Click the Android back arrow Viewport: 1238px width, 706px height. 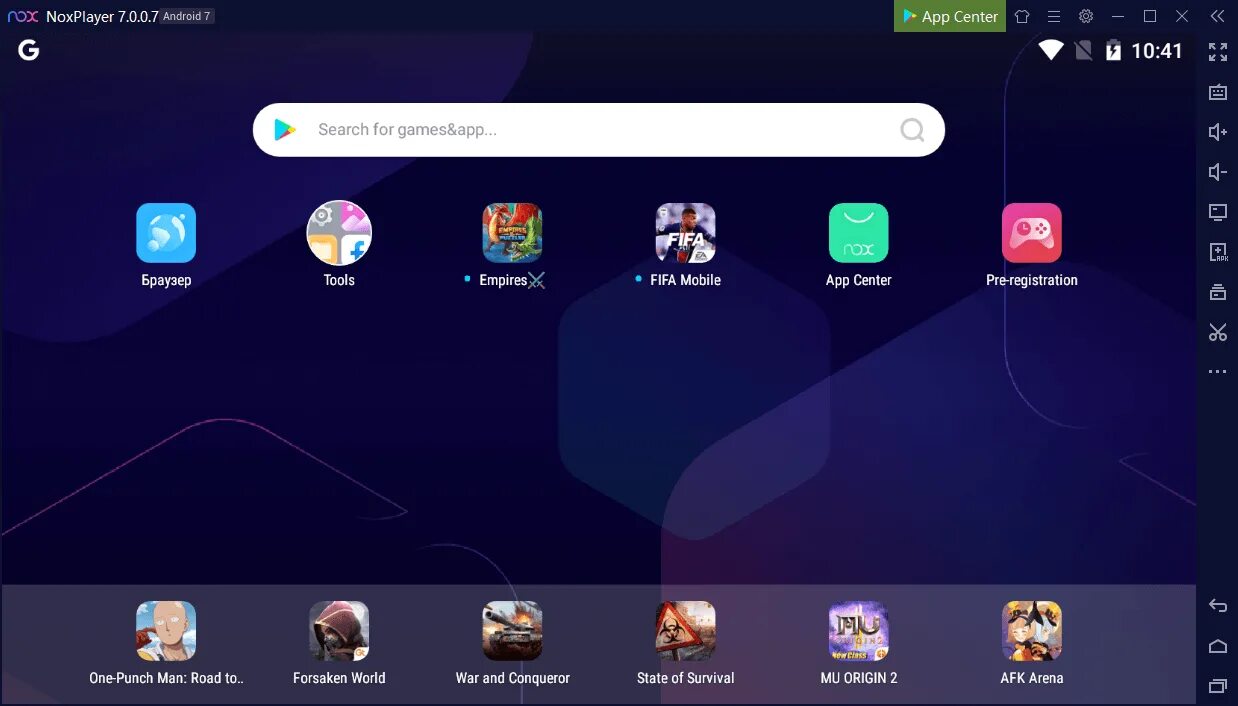pos(1217,606)
